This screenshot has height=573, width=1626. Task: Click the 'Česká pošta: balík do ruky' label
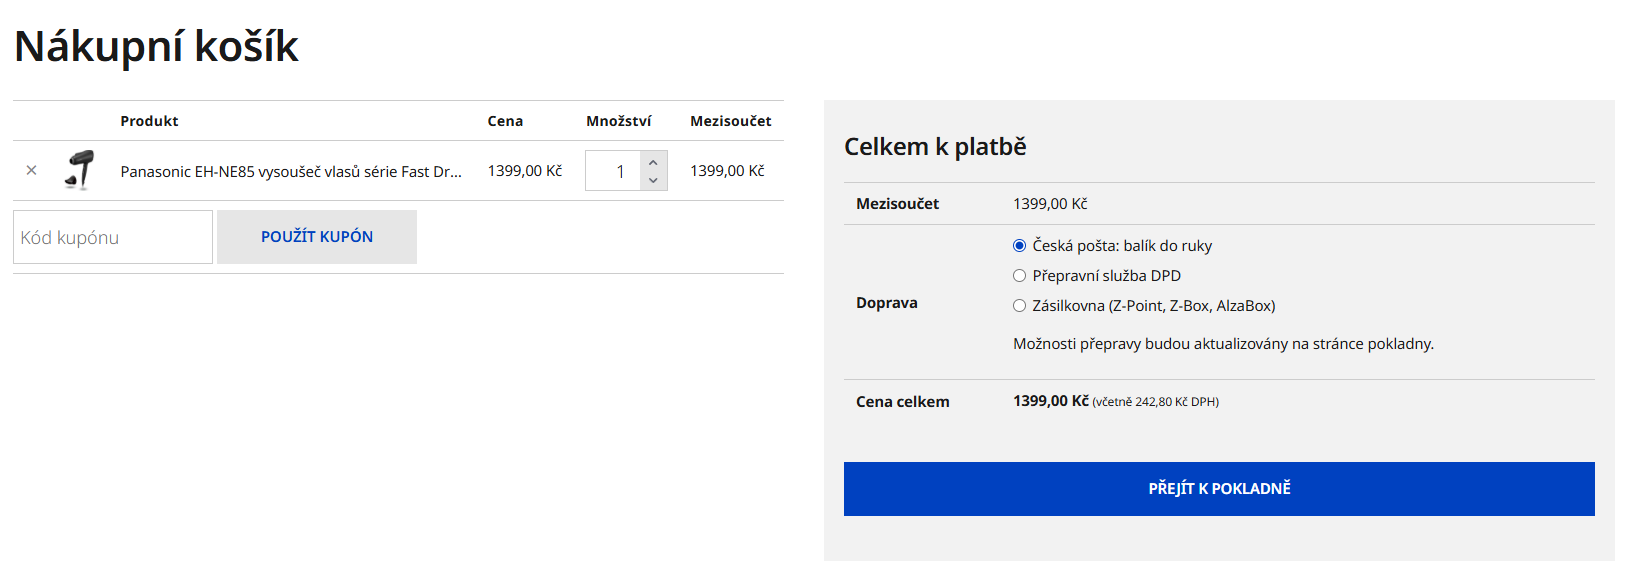(x=1122, y=246)
